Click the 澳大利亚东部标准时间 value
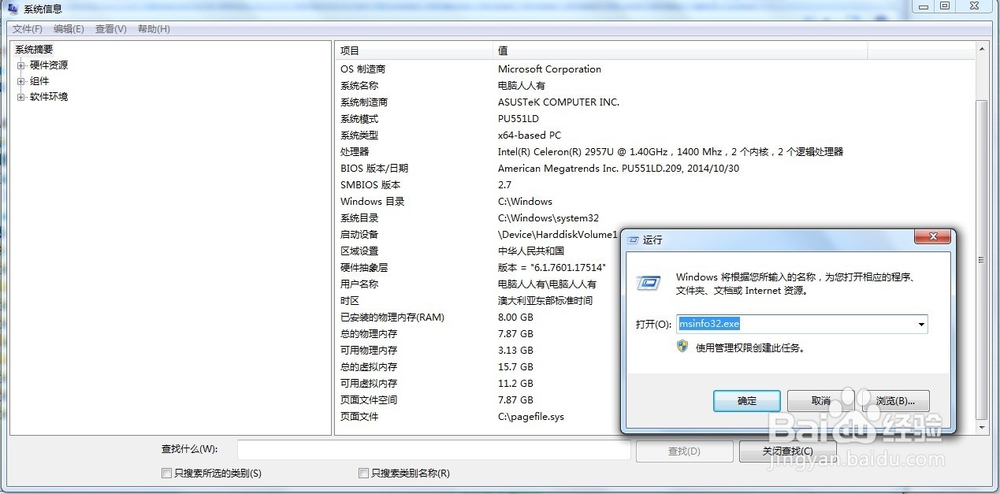The width and height of the screenshot is (1000, 494). click(x=545, y=301)
